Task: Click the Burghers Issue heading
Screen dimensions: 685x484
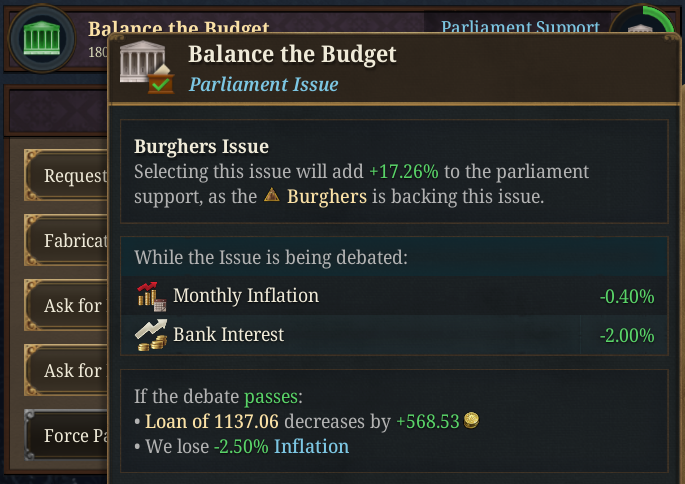Action: [x=201, y=147]
